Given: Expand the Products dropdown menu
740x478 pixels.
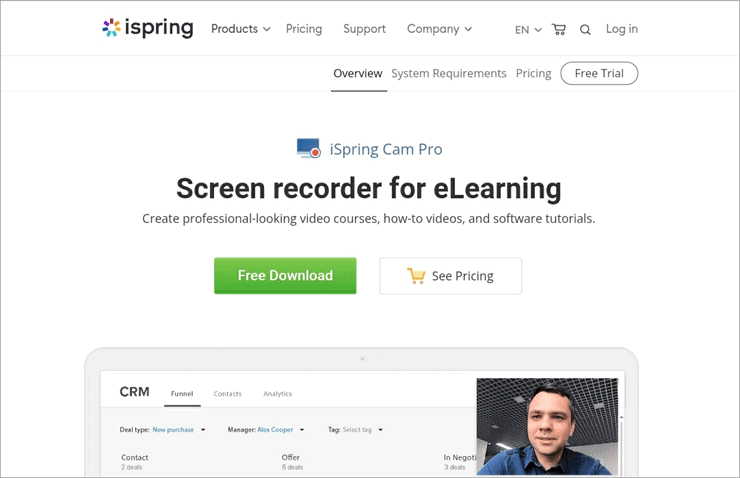Looking at the screenshot, I should click(x=240, y=29).
